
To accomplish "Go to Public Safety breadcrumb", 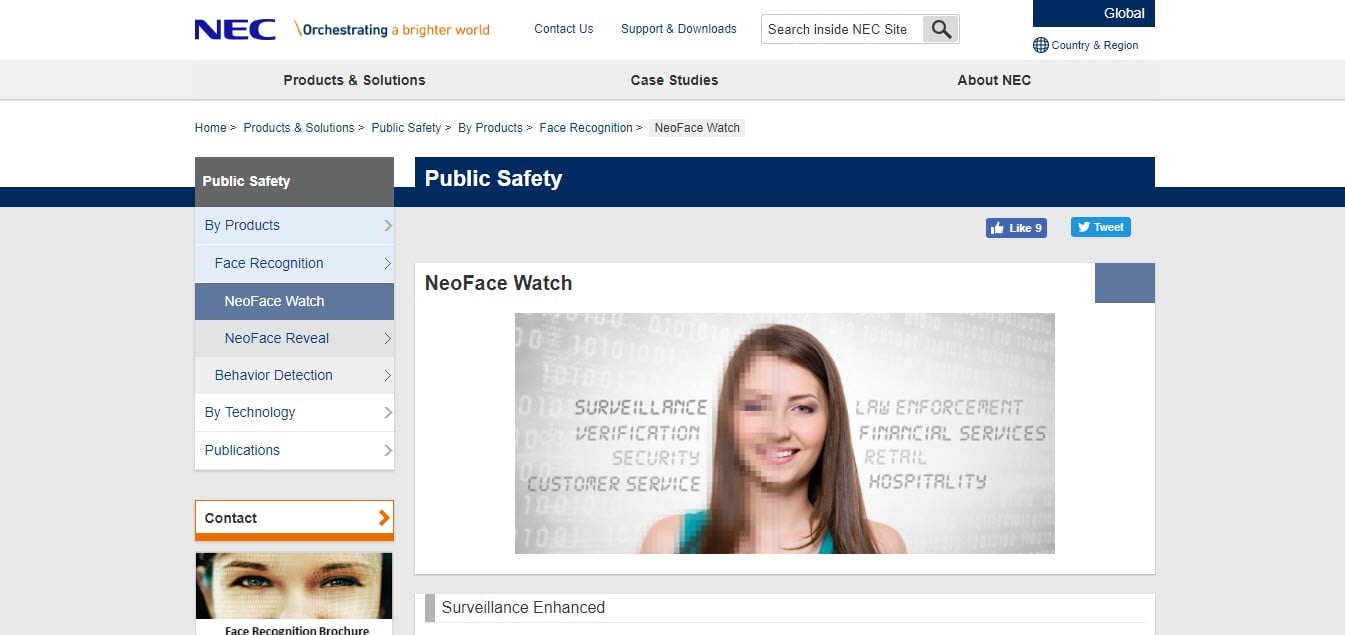I will click(x=406, y=128).
